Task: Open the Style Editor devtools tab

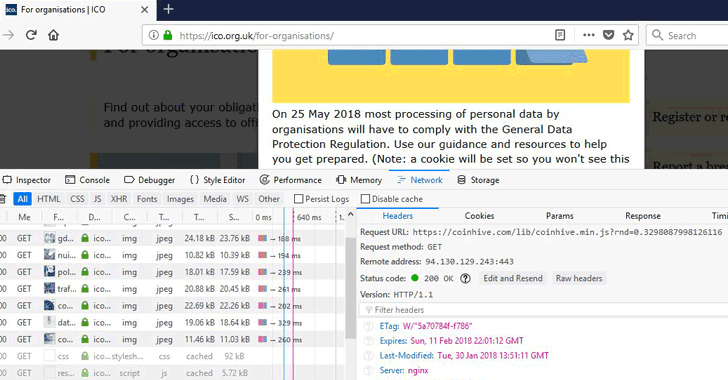Action: [x=217, y=180]
